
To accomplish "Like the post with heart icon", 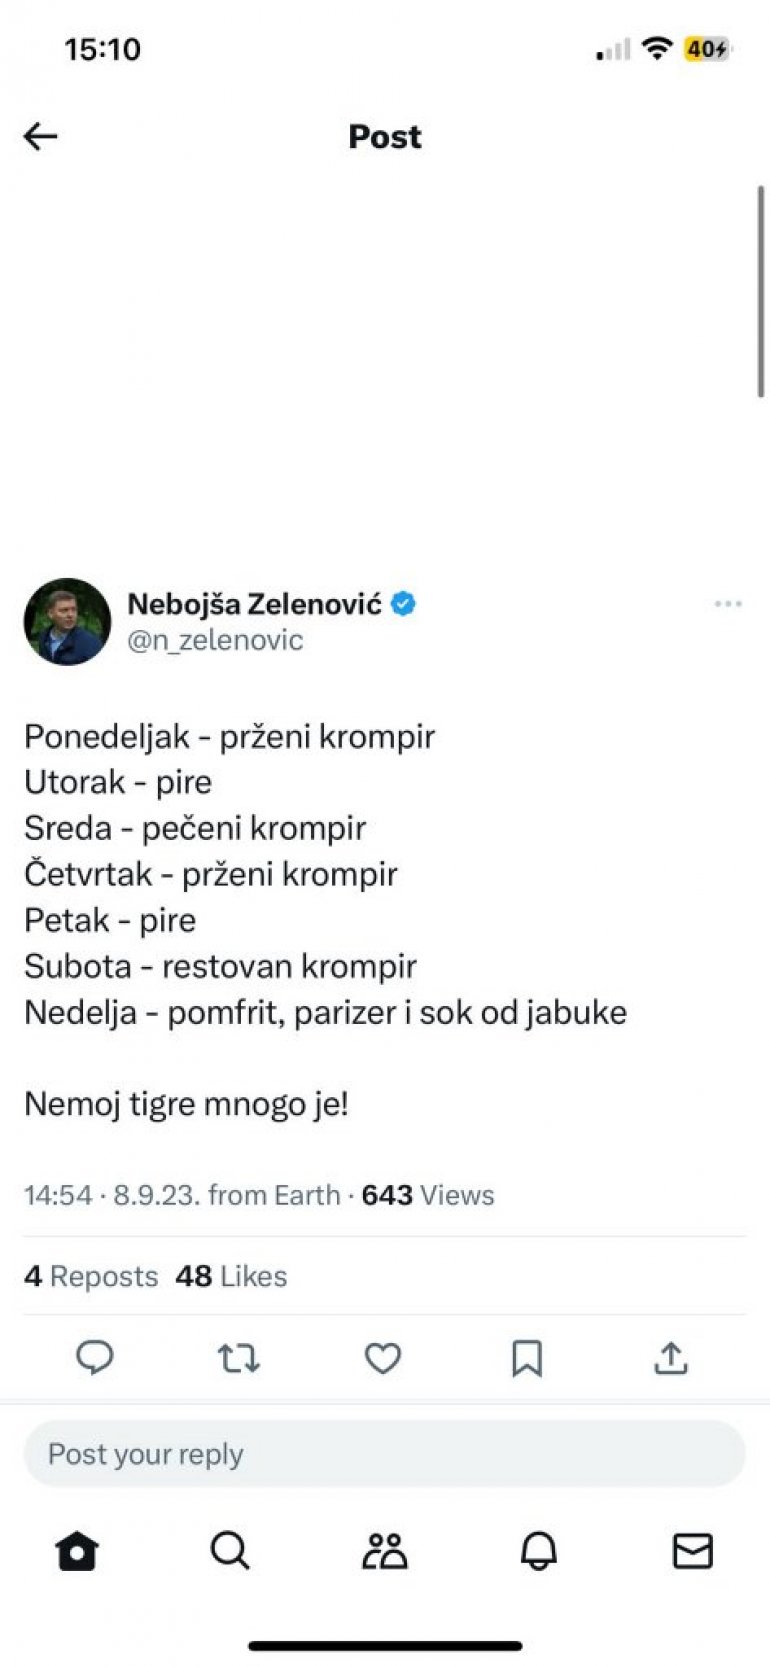I will pyautogui.click(x=383, y=1358).
